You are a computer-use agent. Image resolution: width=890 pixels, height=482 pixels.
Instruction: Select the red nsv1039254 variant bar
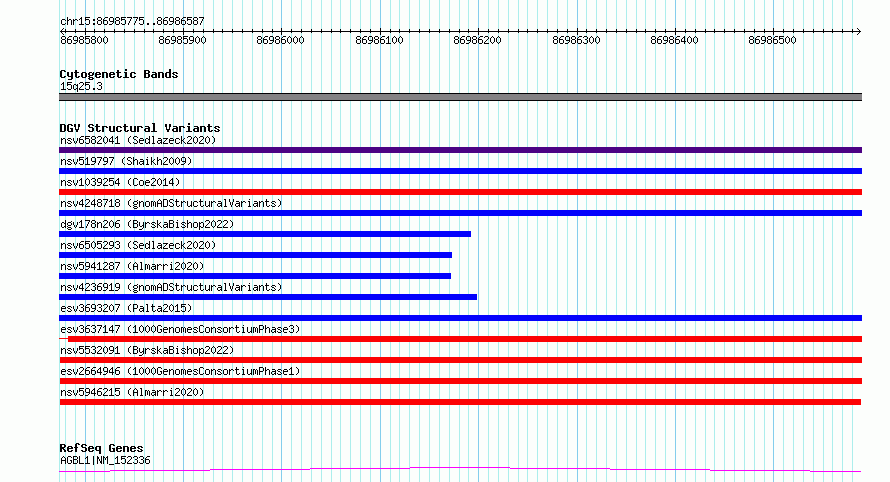coord(460,192)
